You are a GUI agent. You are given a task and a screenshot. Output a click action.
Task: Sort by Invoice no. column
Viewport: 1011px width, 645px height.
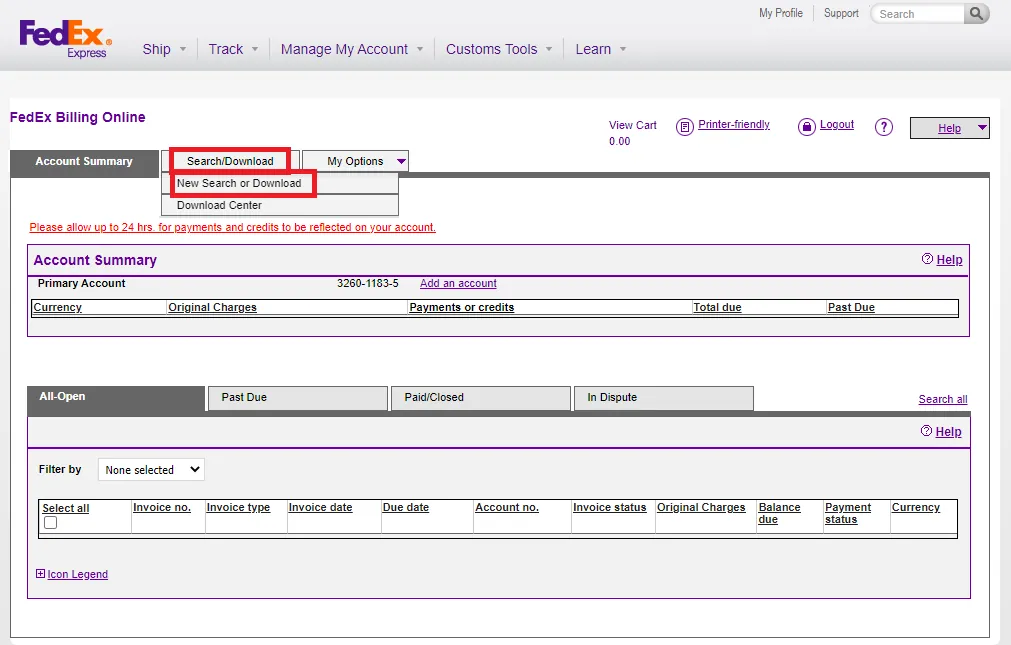click(162, 508)
